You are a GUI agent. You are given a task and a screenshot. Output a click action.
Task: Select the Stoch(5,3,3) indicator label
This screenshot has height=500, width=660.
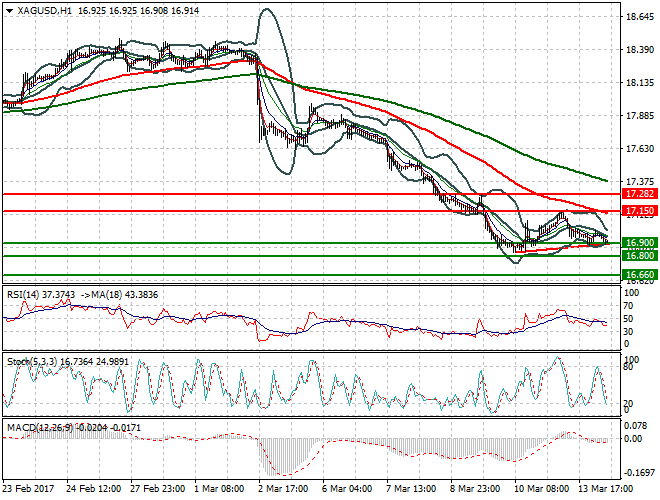click(x=32, y=362)
